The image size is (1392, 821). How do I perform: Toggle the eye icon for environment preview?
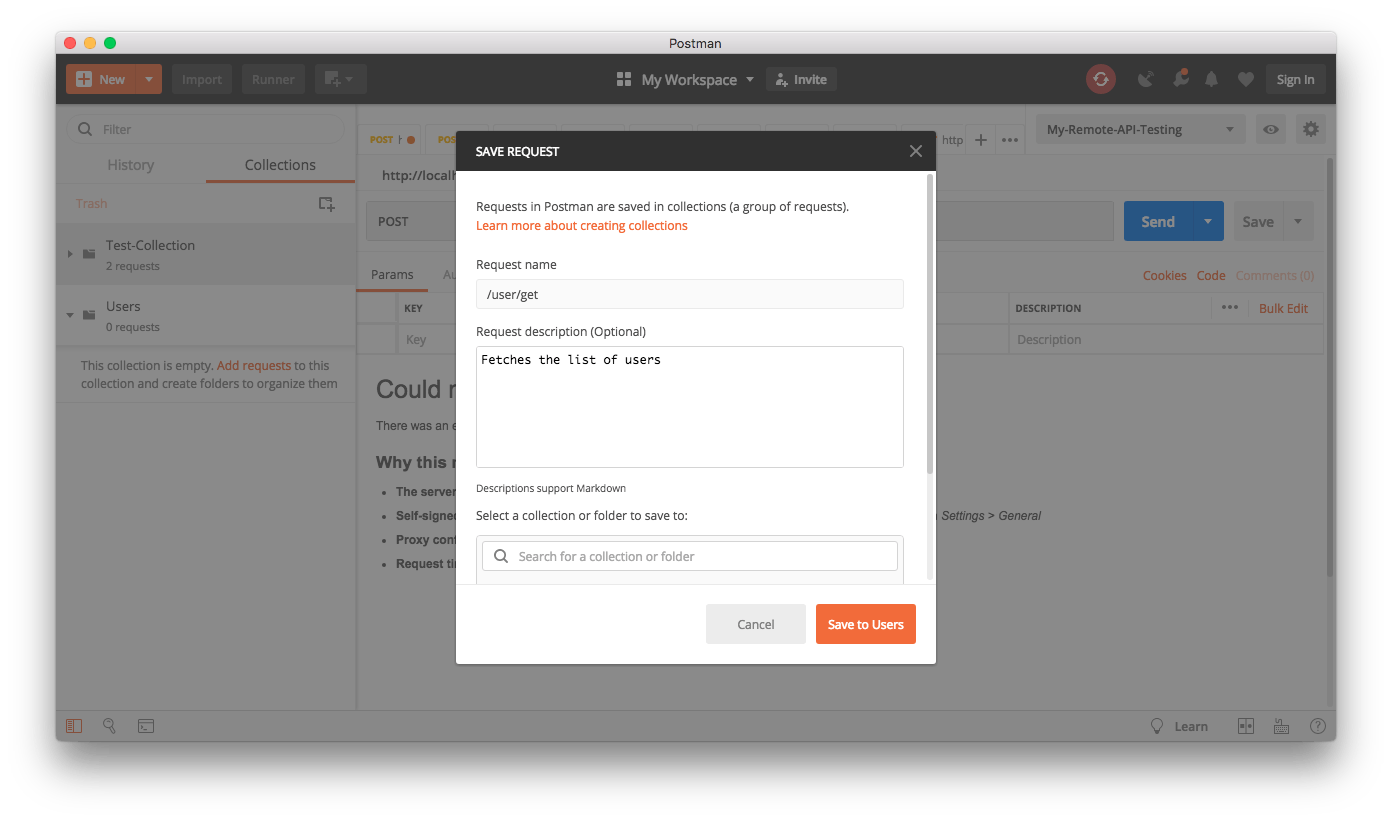click(x=1270, y=129)
